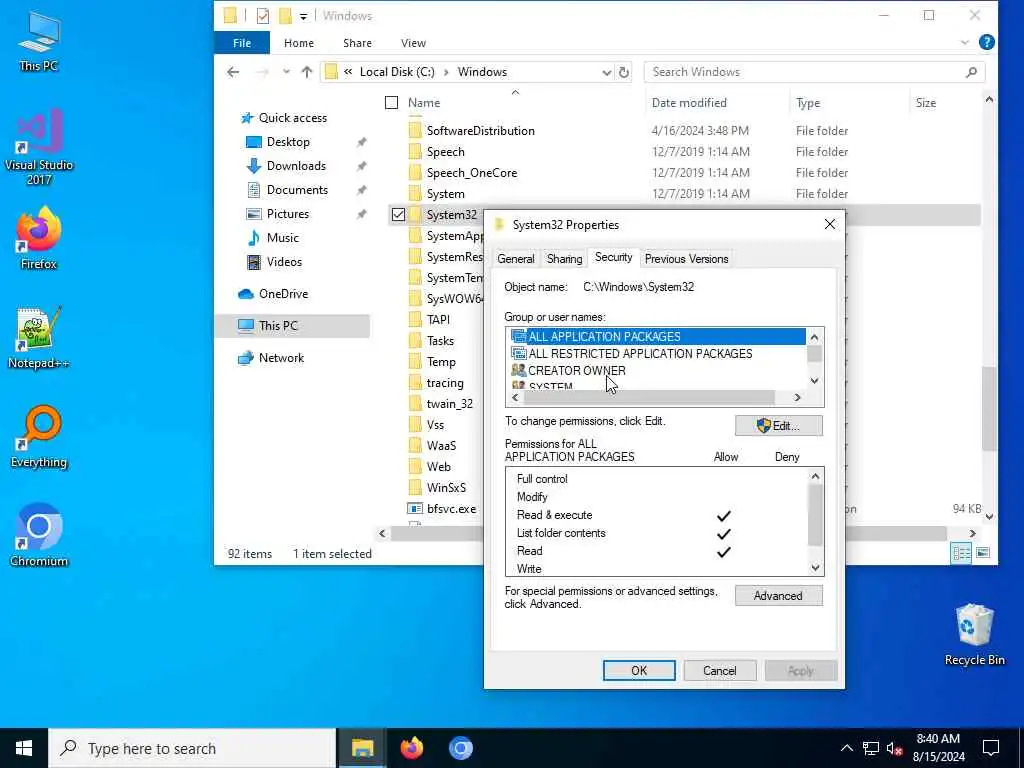Screen dimensions: 1024x768
Task: Open notification center icon
Action: pyautogui.click(x=991, y=748)
